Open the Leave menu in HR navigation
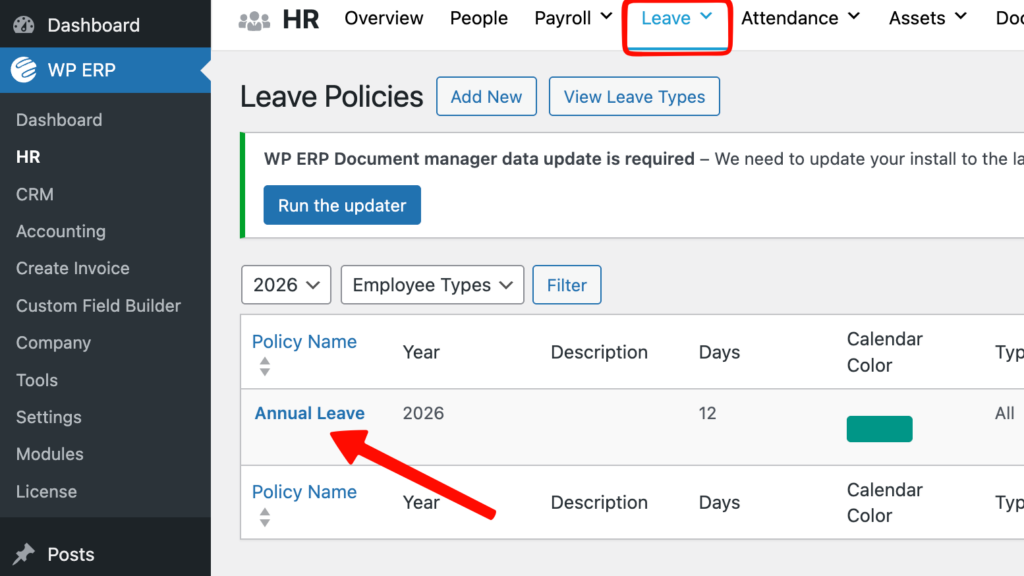1024x576 pixels. point(677,18)
